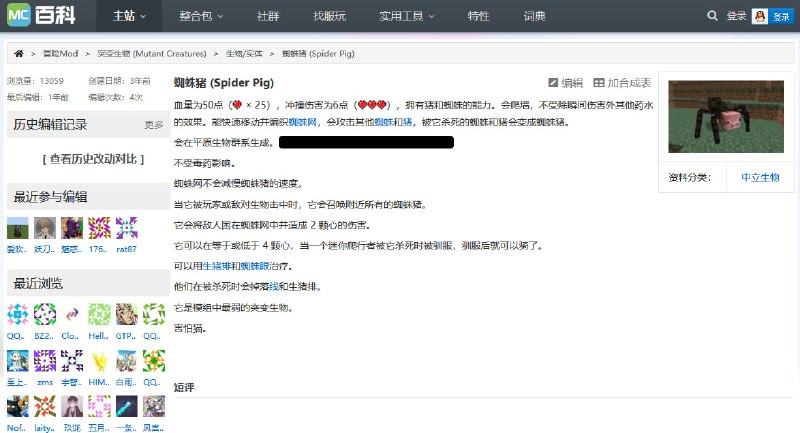
Task: Follow the 蜘蛛网 link in description
Action: (x=303, y=122)
